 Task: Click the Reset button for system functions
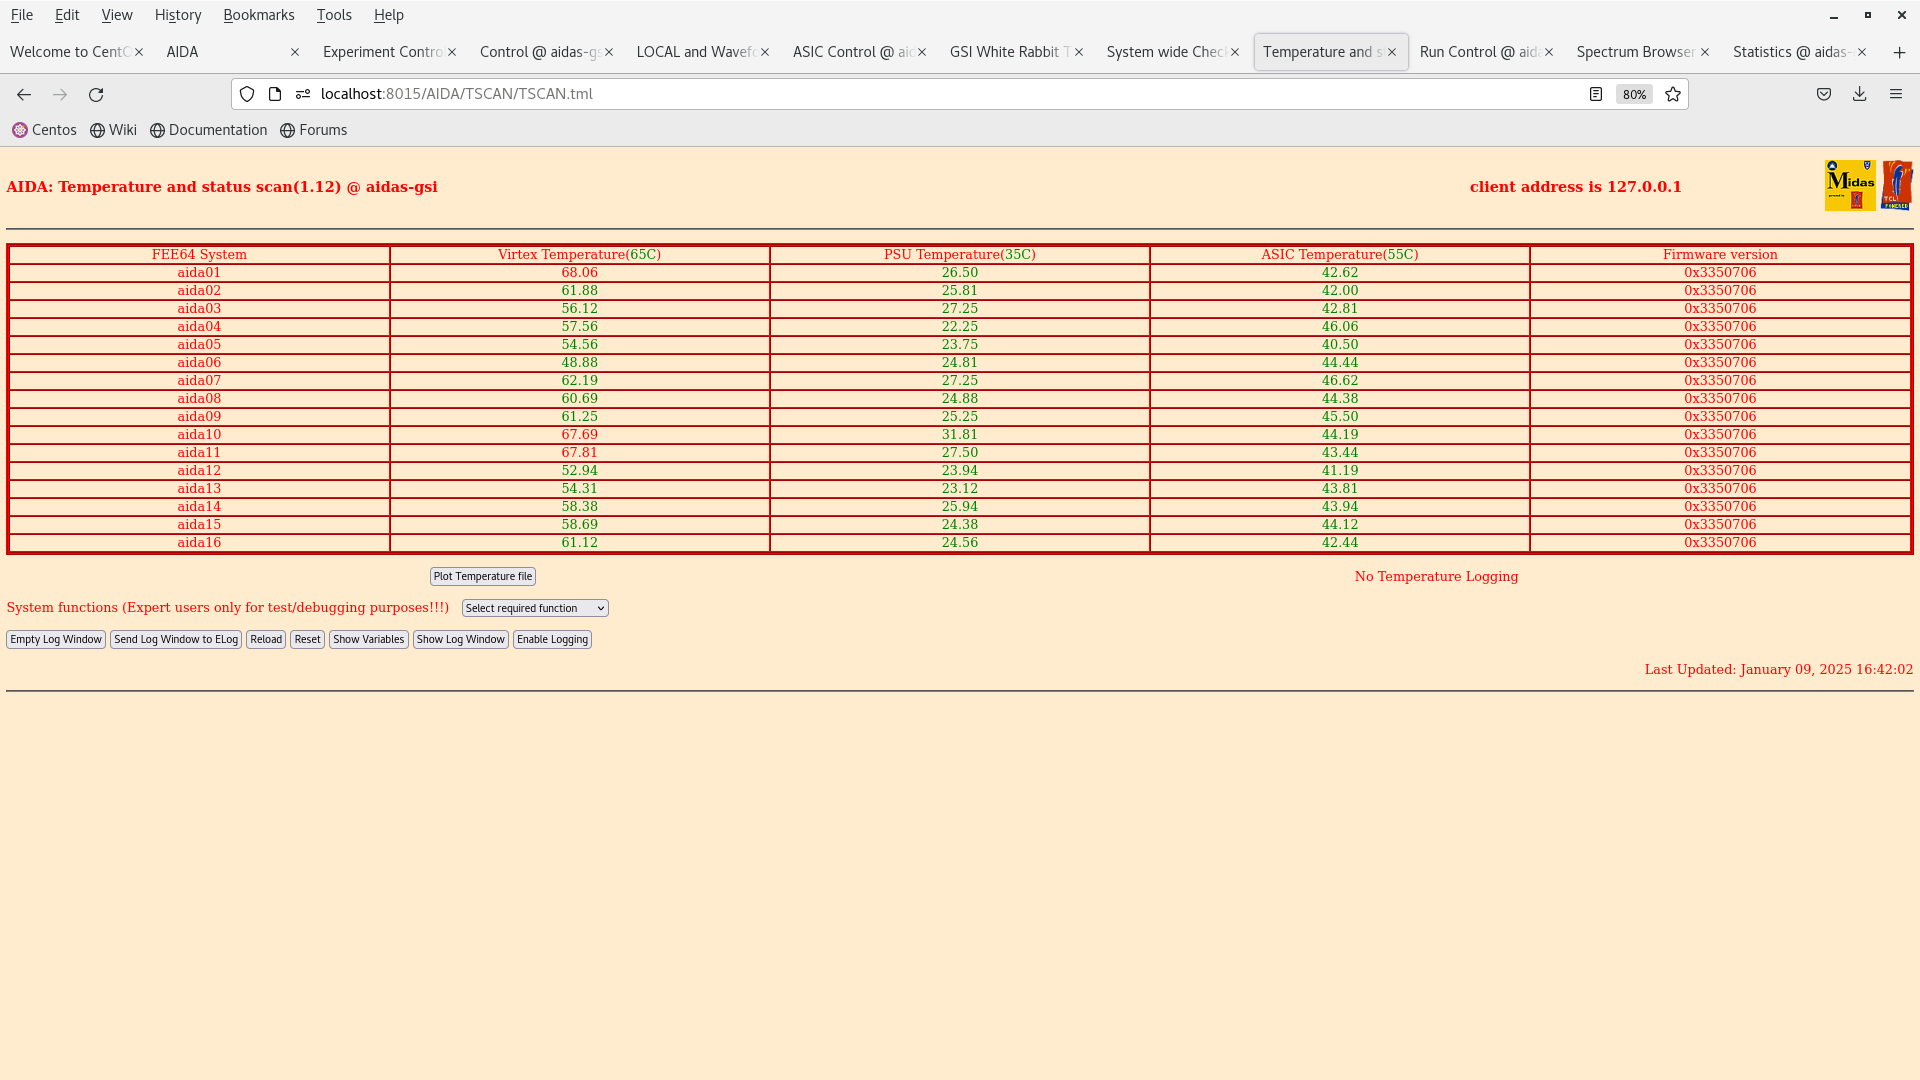[x=306, y=640]
